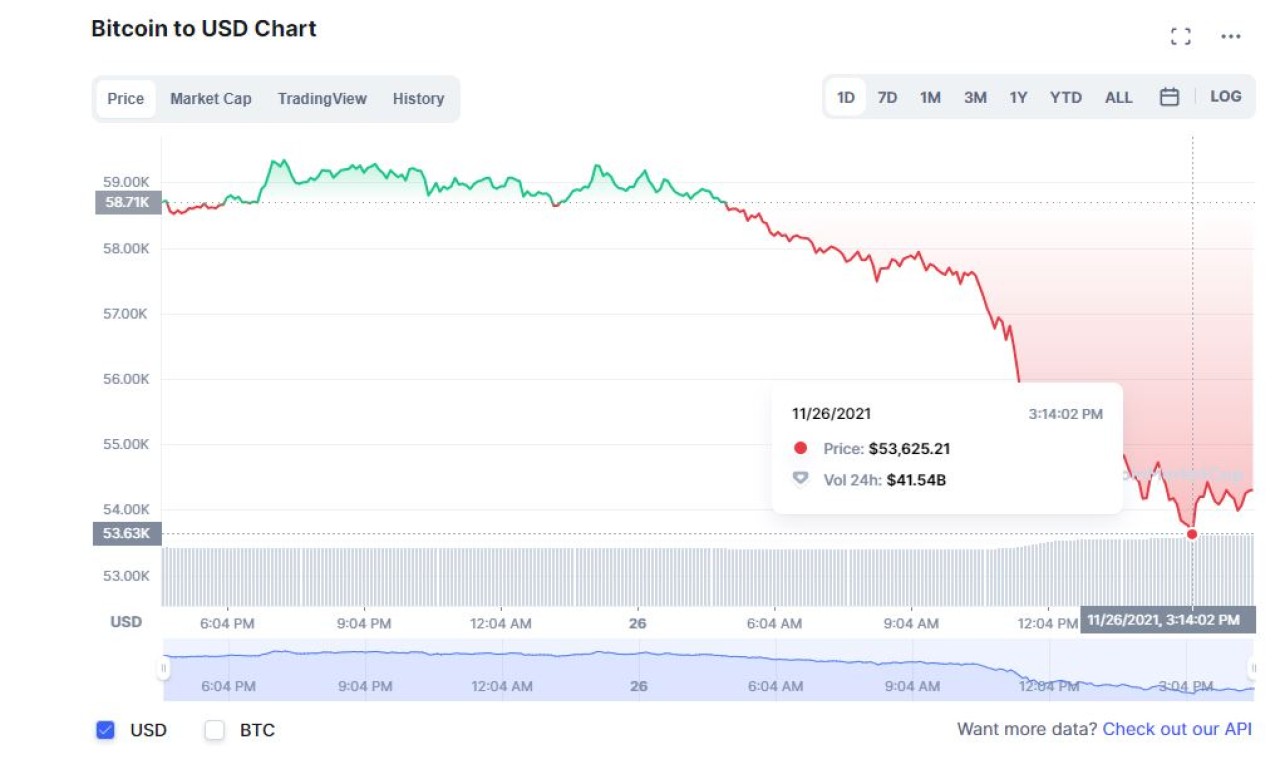Show the YTD chart view
The height and width of the screenshot is (784, 1280).
[x=1066, y=96]
